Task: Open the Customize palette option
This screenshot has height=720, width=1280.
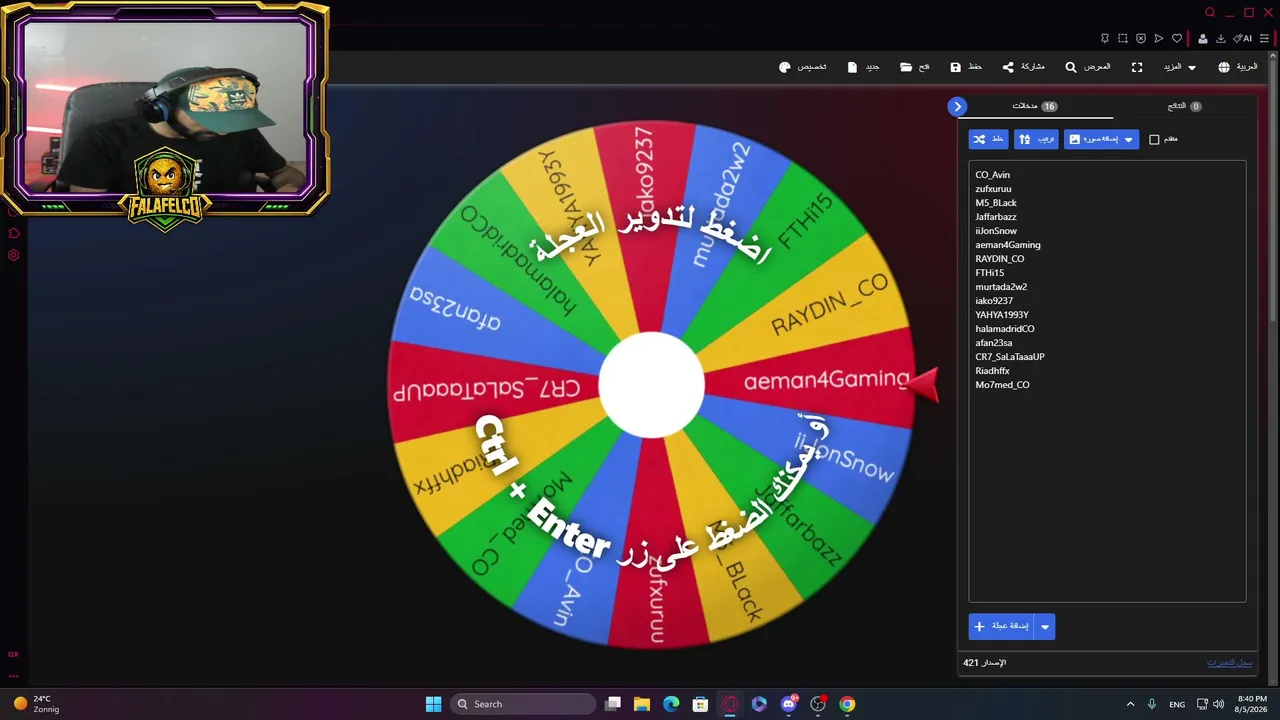Action: (x=803, y=67)
